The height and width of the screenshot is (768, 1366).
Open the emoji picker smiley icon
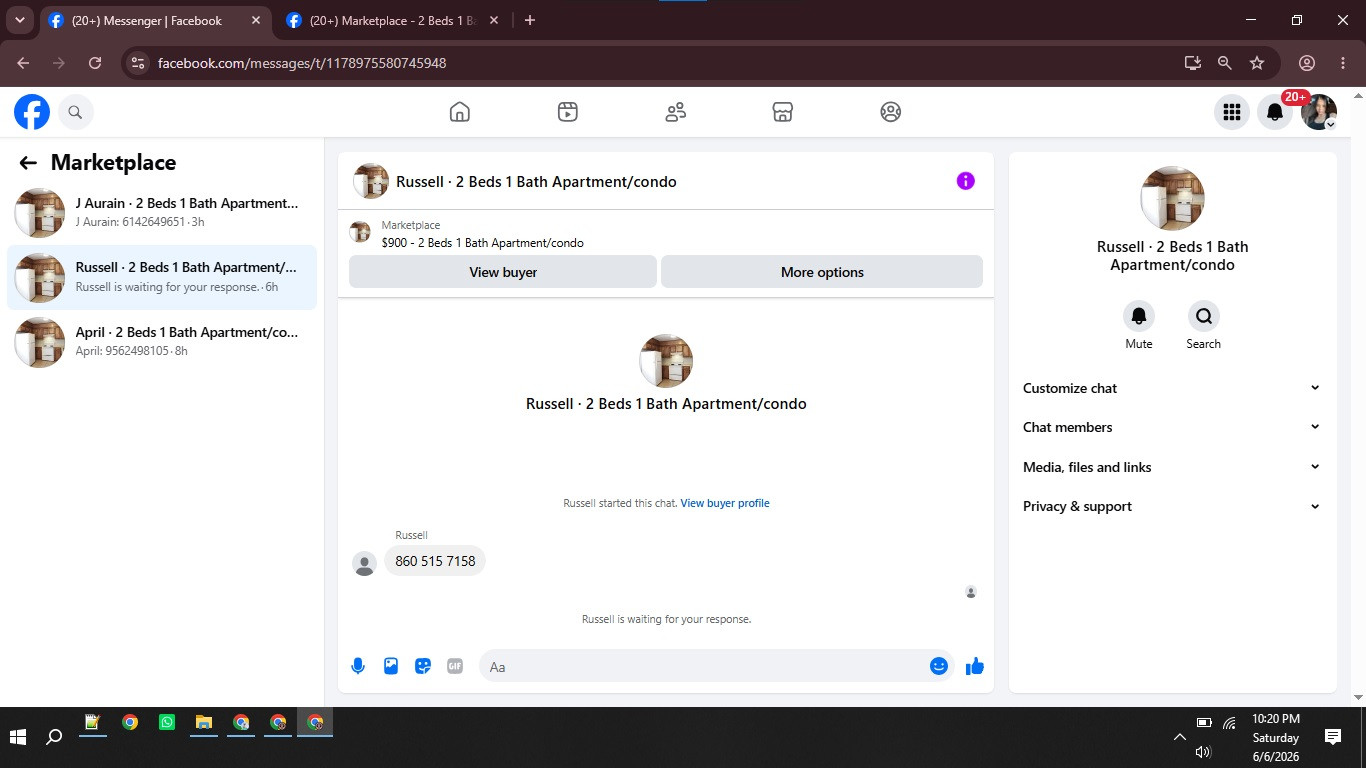coord(938,666)
